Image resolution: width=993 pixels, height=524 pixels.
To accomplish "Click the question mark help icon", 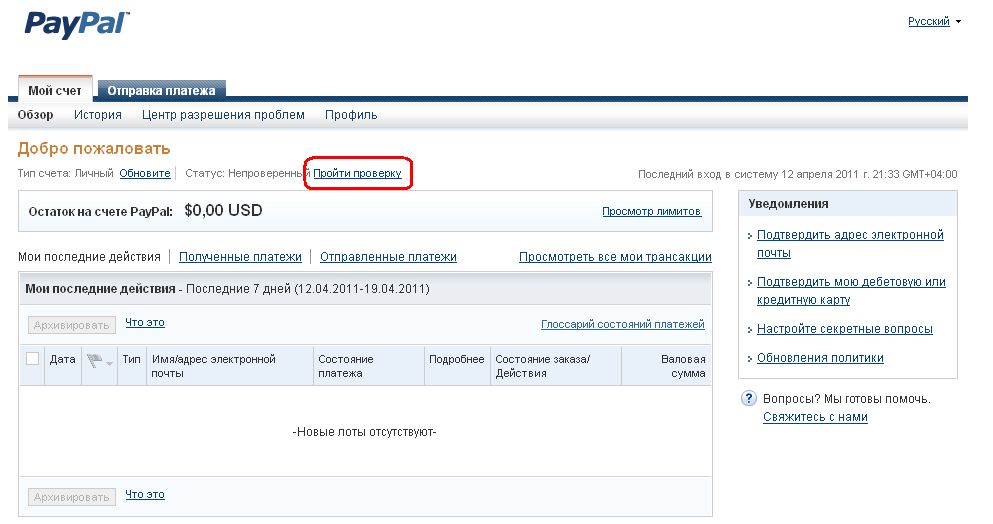I will tap(749, 399).
